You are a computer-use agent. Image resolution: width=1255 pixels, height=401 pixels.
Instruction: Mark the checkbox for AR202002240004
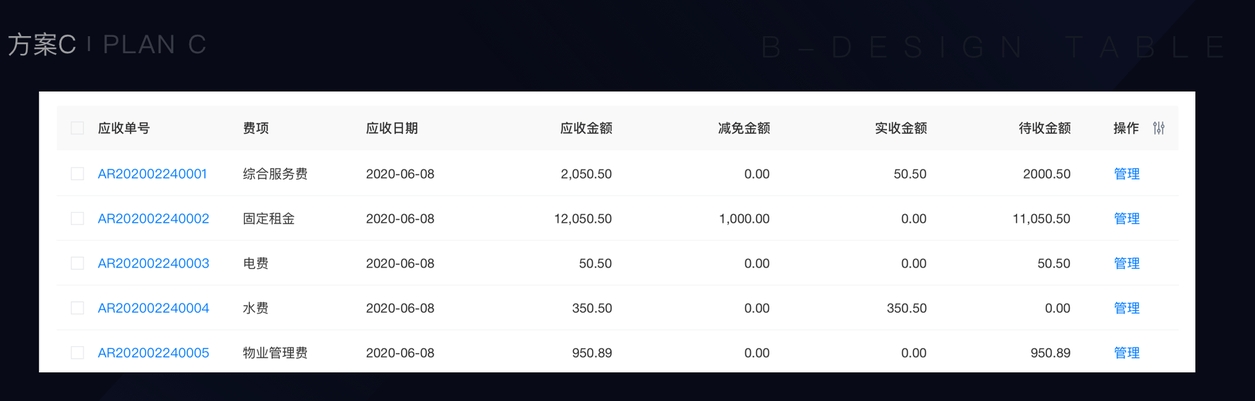point(77,308)
